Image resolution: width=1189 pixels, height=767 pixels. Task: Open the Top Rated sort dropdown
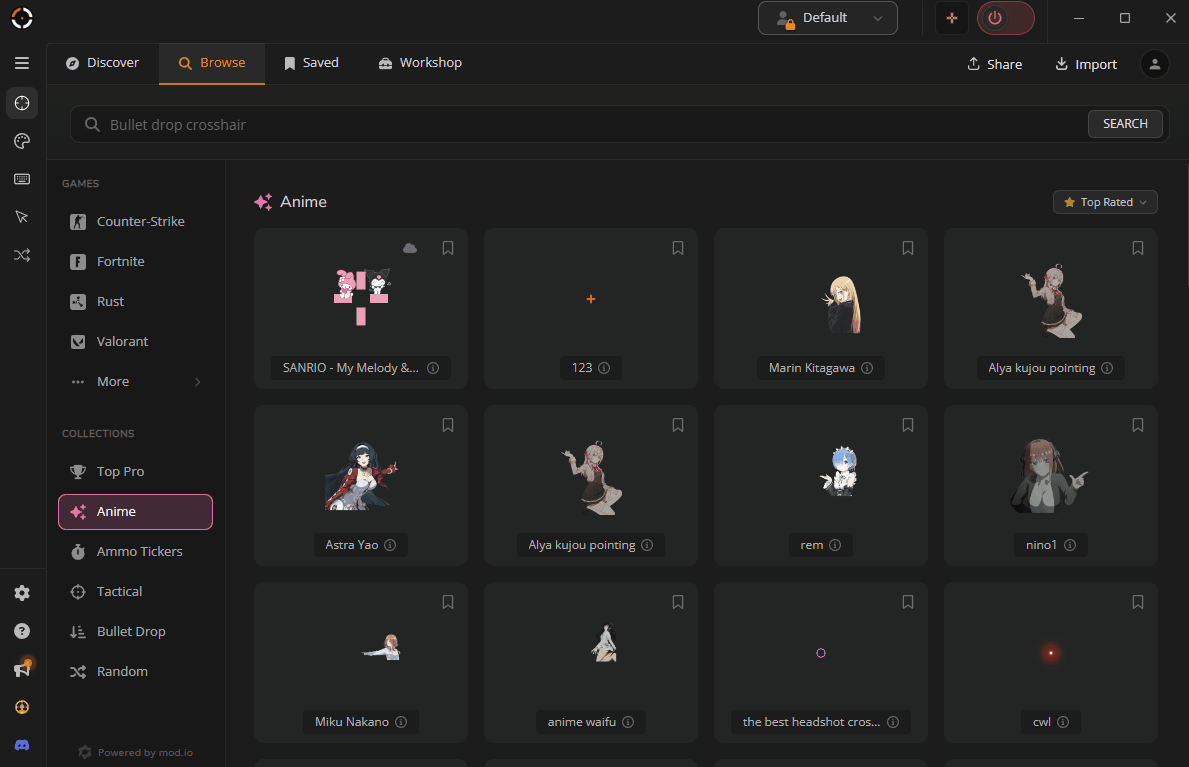point(1105,203)
